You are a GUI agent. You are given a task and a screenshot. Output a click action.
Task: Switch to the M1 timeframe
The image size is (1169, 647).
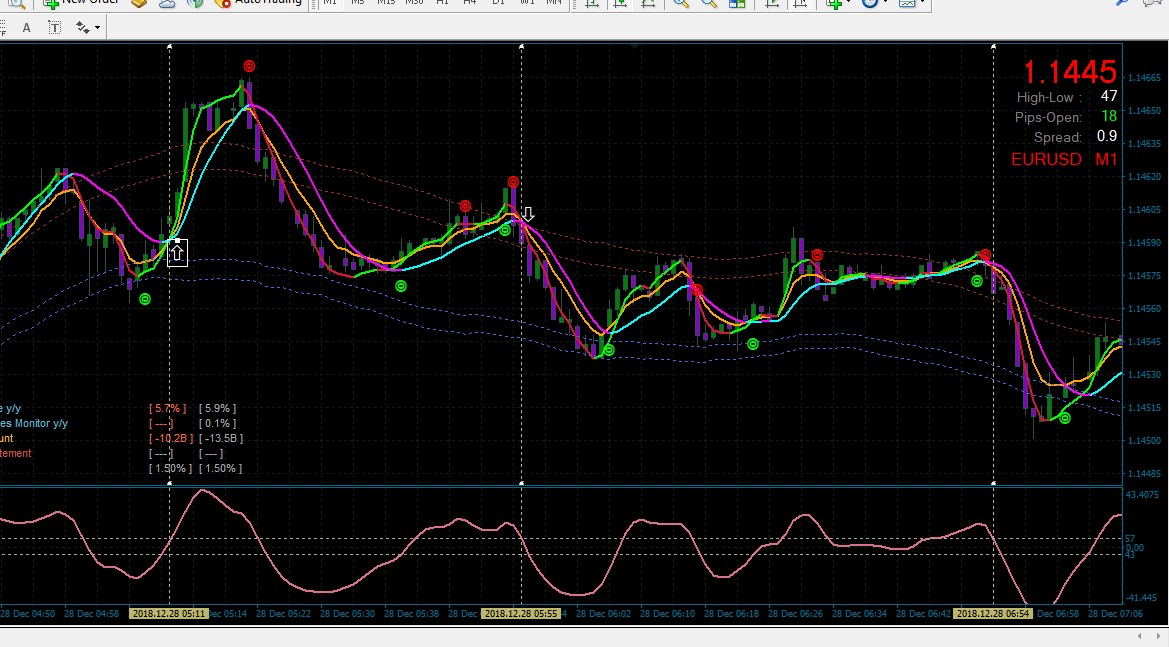pyautogui.click(x=330, y=3)
